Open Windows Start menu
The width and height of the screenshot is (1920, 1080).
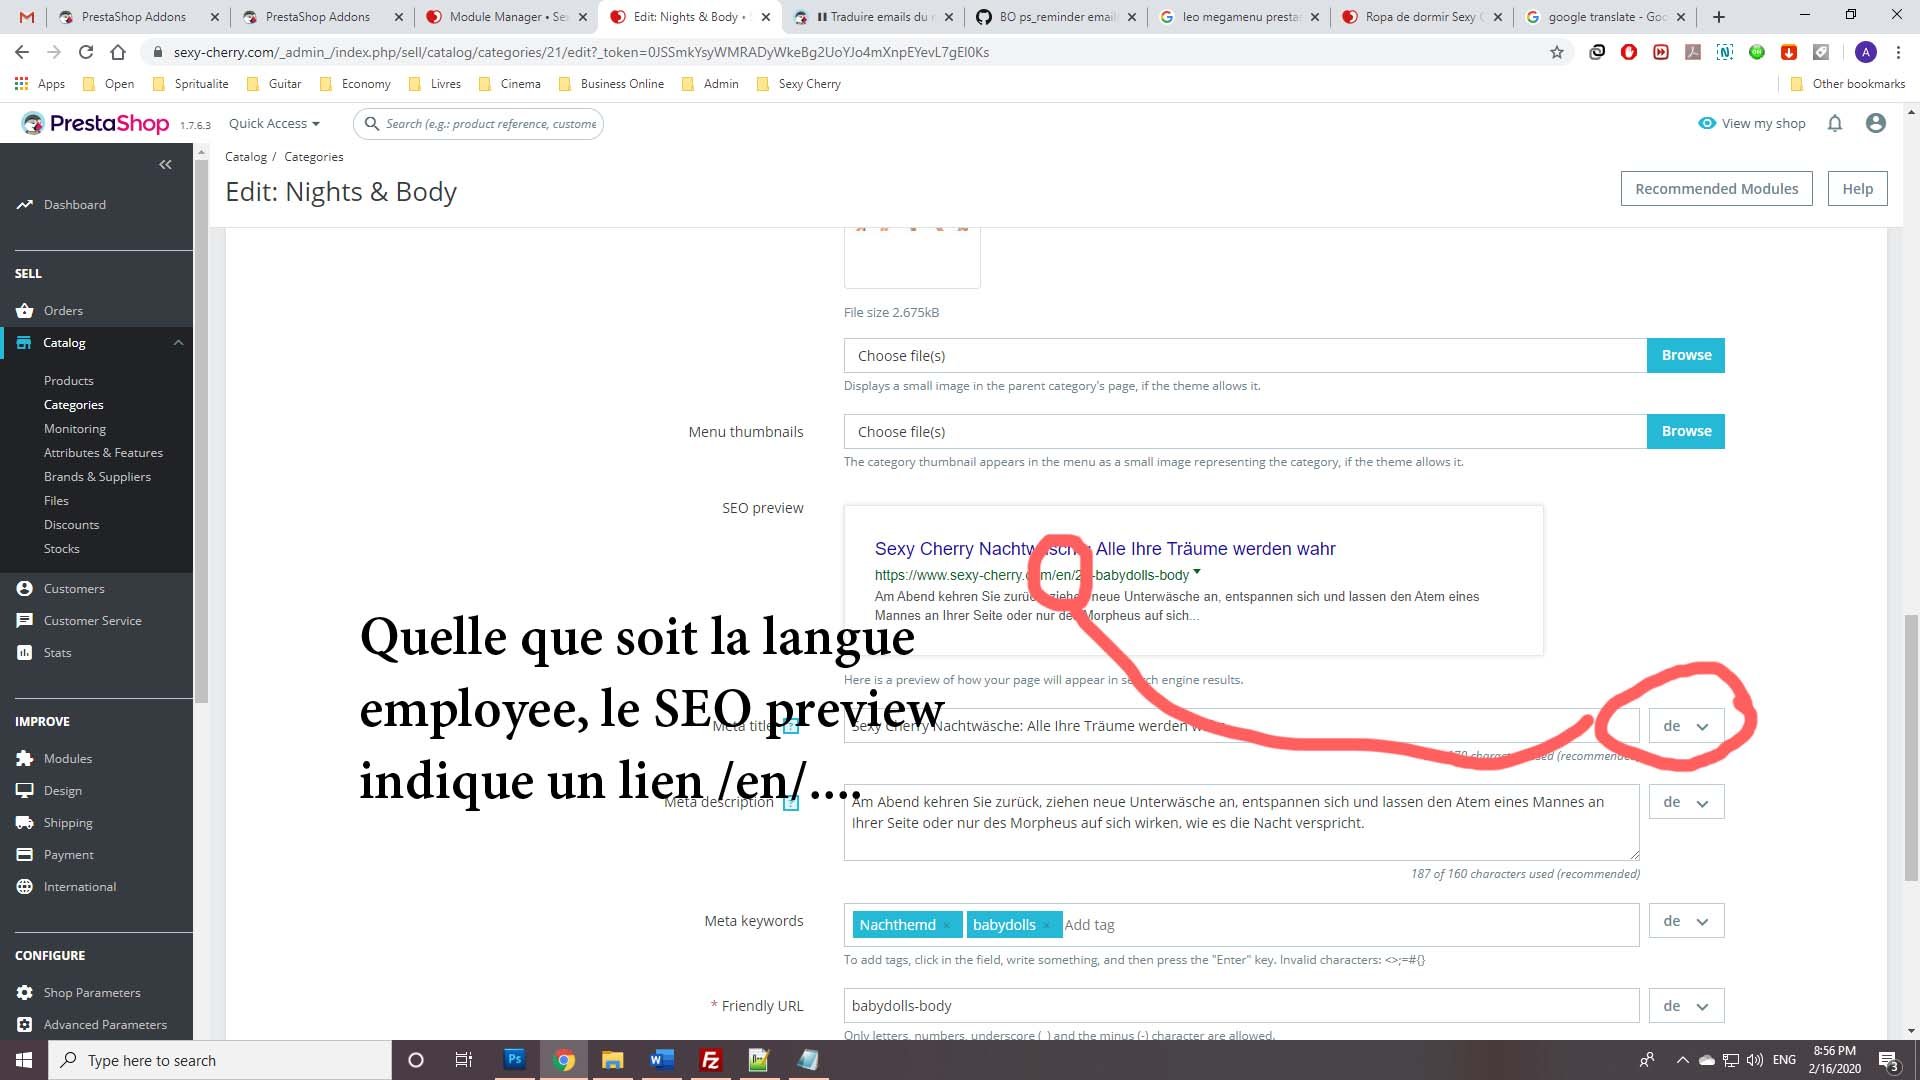point(24,1060)
